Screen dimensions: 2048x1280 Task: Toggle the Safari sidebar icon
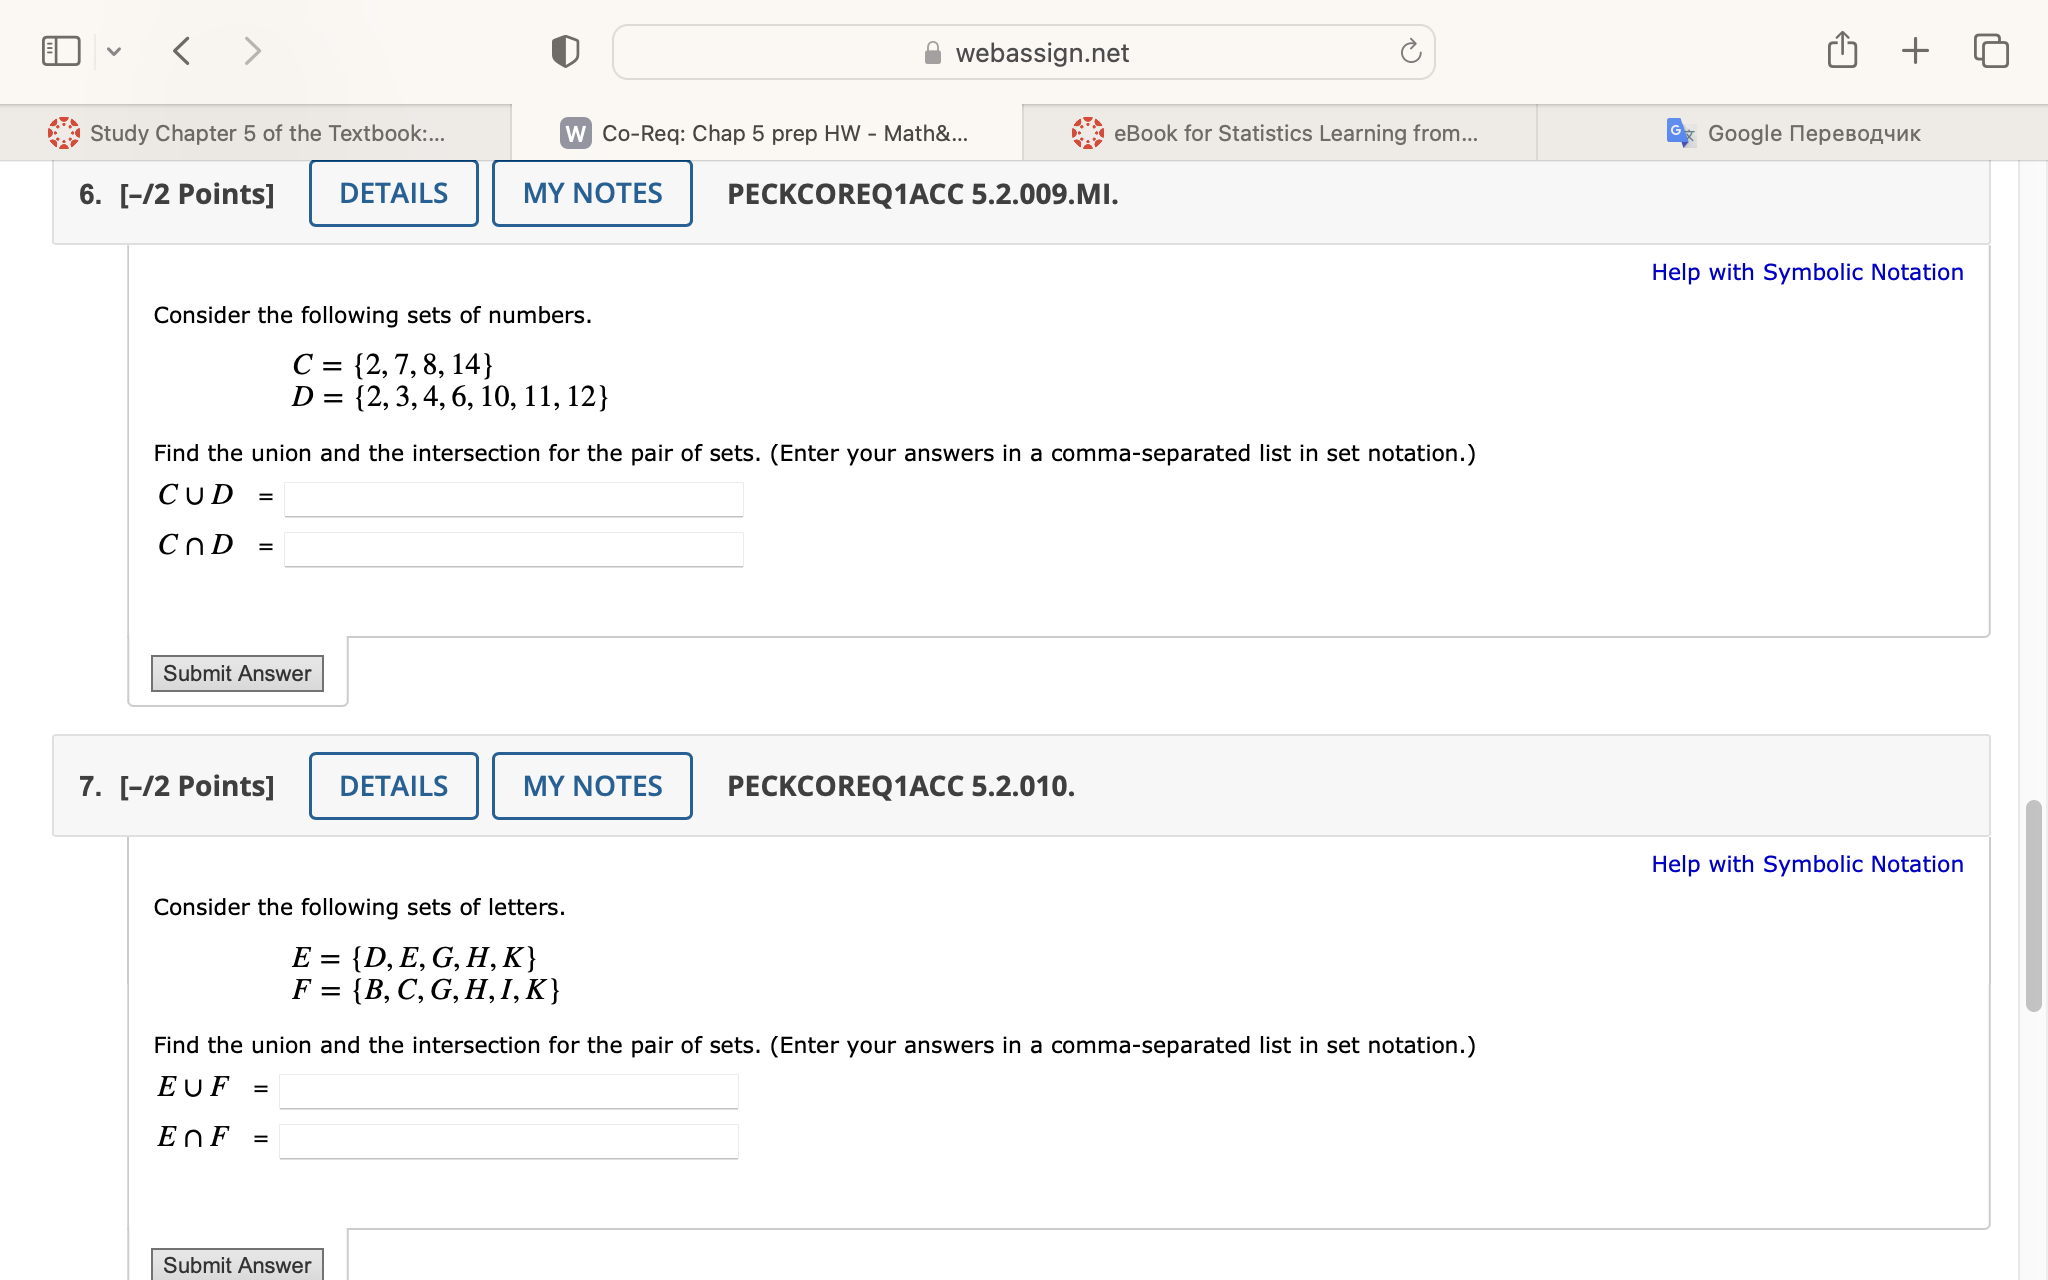tap(61, 51)
